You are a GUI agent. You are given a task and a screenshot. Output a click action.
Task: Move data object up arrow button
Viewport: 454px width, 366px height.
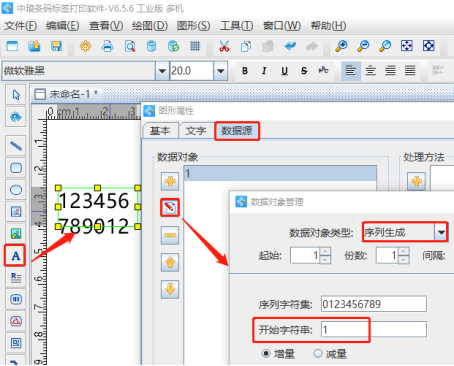(170, 262)
